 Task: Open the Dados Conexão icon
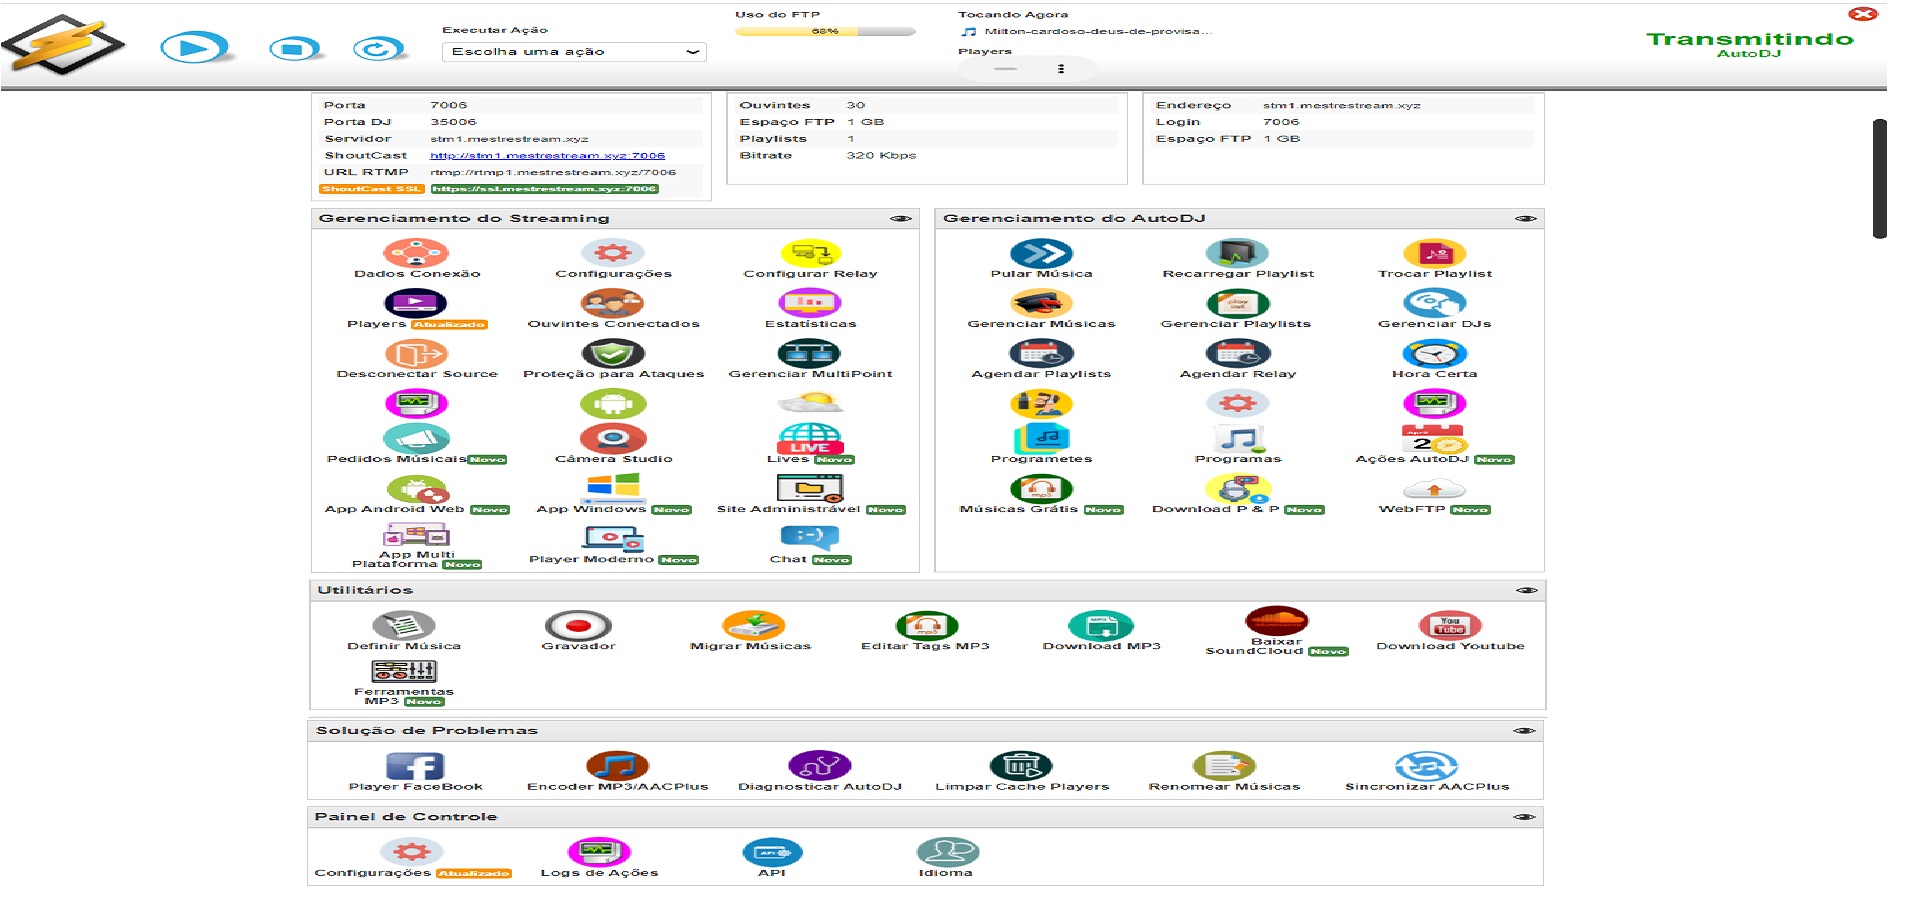tap(416, 254)
